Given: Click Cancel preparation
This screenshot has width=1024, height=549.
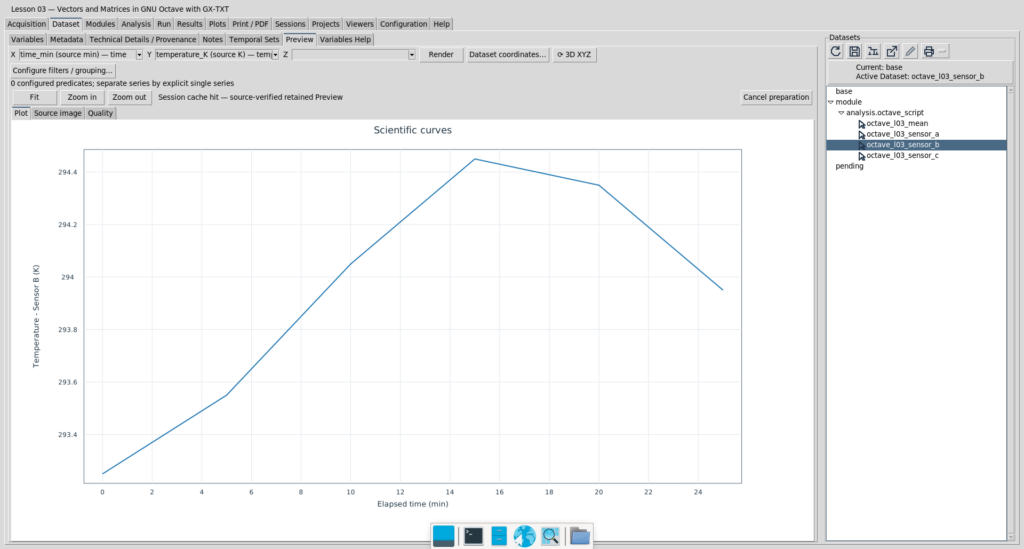Looking at the screenshot, I should pos(776,97).
